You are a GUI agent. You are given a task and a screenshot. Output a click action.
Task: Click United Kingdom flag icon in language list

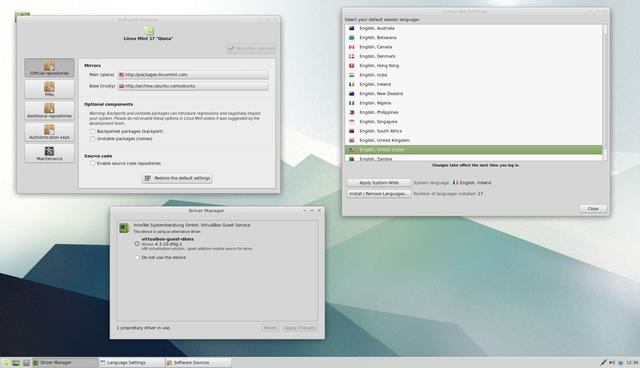[x=351, y=140]
